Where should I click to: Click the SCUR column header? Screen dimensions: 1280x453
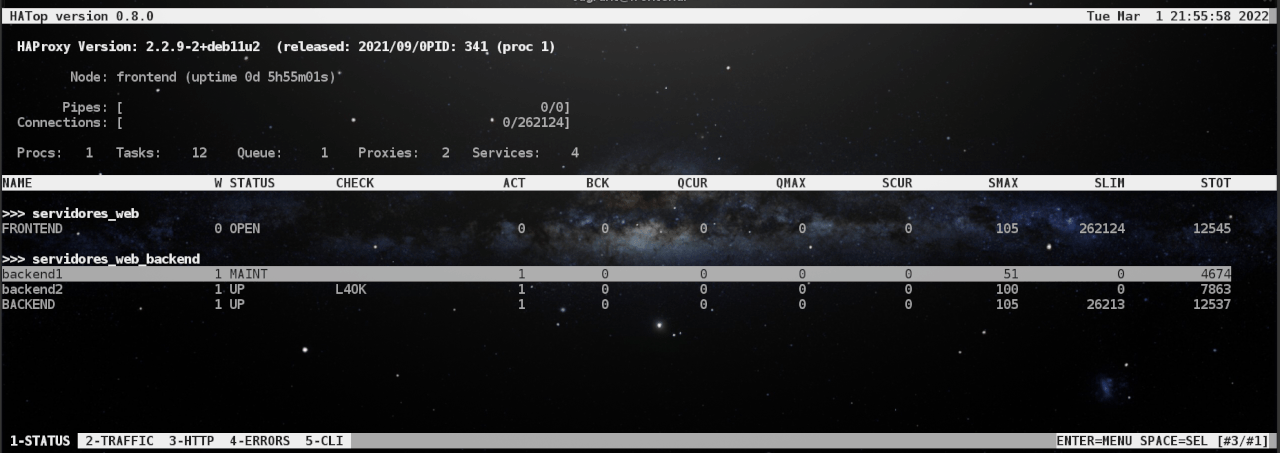(x=897, y=183)
